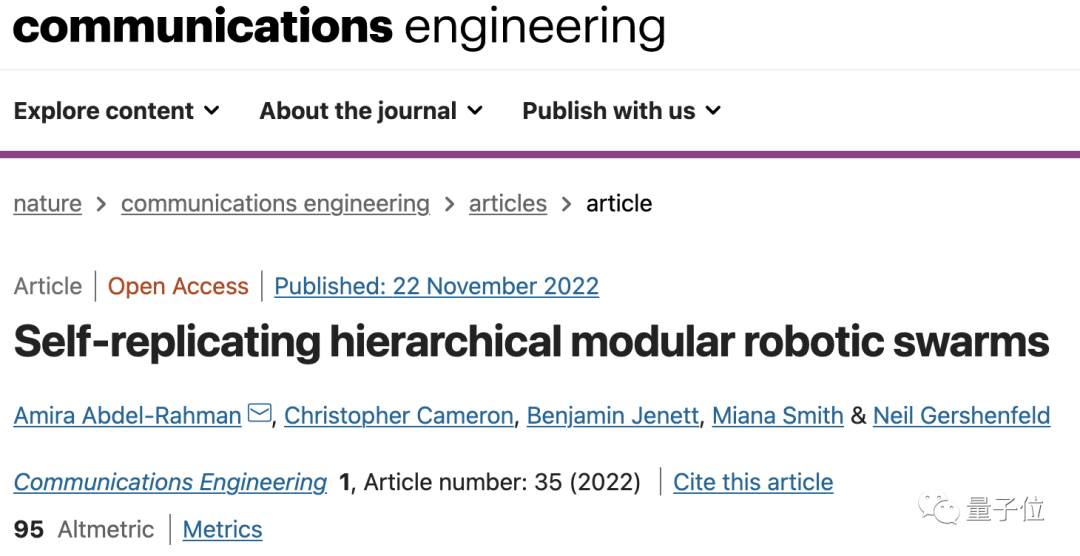Click Cite this article
1080x556 pixels.
click(752, 483)
